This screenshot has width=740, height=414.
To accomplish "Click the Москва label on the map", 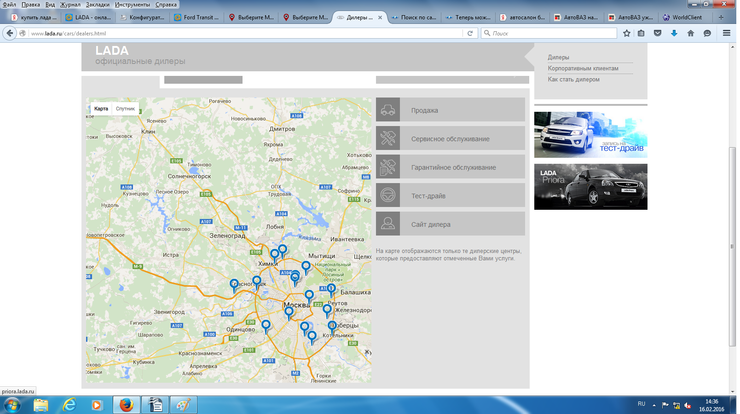I will tap(296, 305).
